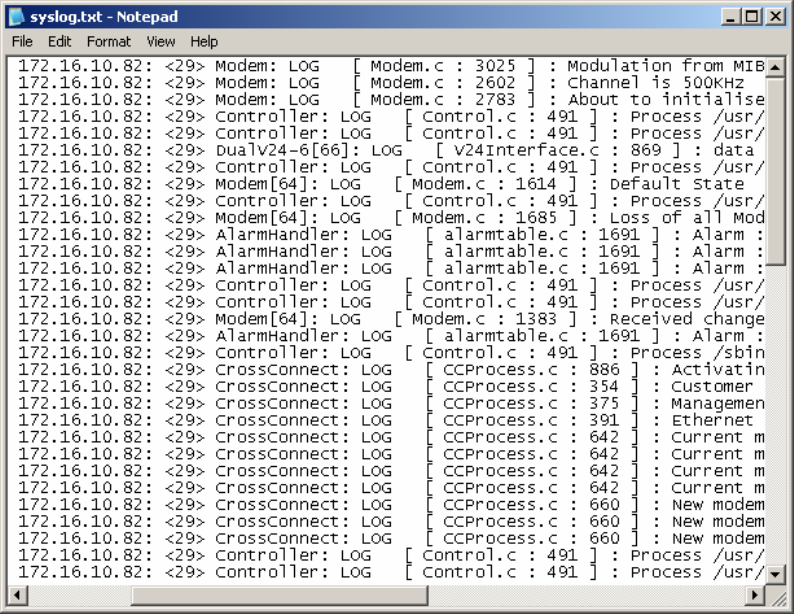The image size is (794, 614).
Task: Click the 'CCProcess.c : 886' entry
Action: [531, 370]
